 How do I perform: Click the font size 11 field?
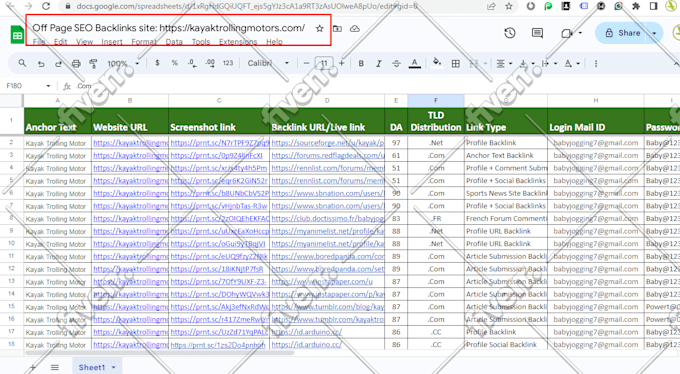tap(324, 63)
